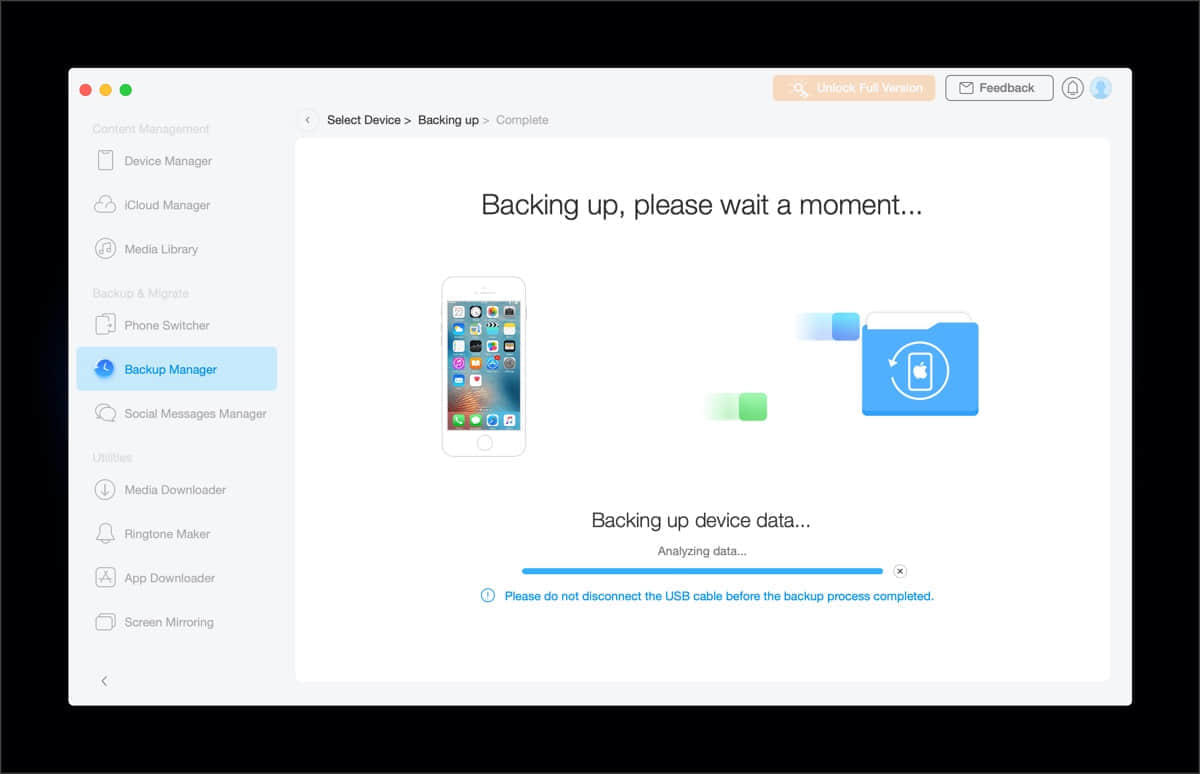Select the Ringtone Maker label

coord(167,534)
